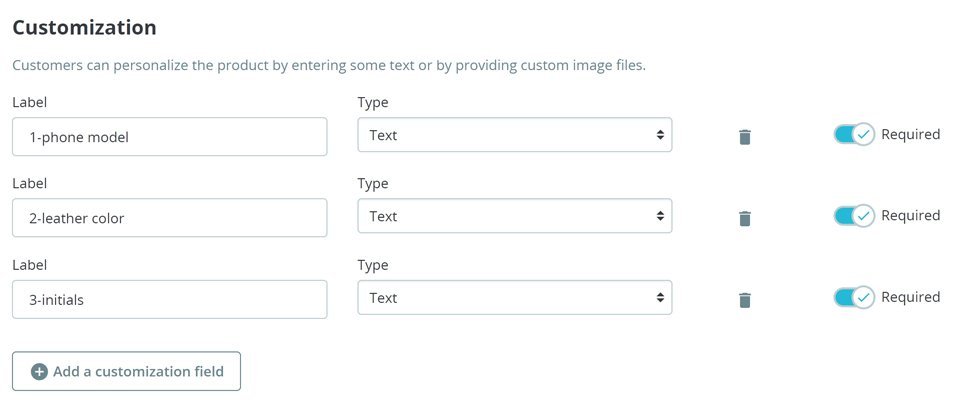This screenshot has width=975, height=407.
Task: Remove the 3-initials field with trash icon
Action: pos(744,299)
